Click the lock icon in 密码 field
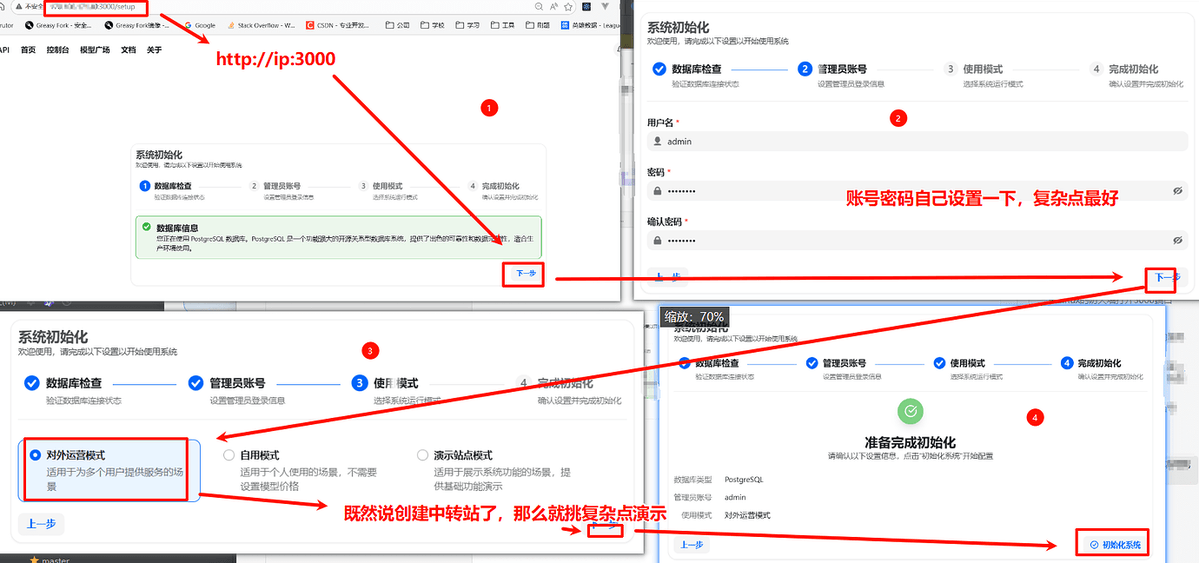 (x=657, y=191)
